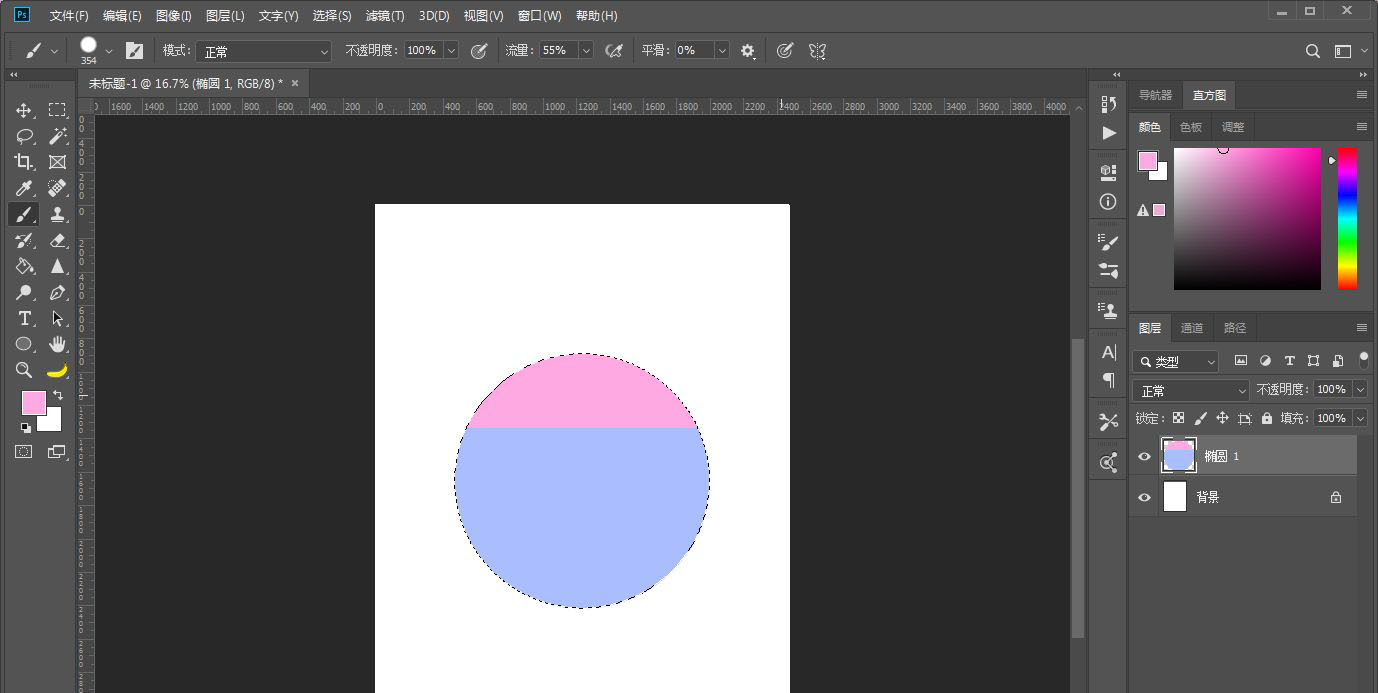This screenshot has height=693, width=1378.
Task: Select the Zoom tool in toolbox
Action: (24, 370)
